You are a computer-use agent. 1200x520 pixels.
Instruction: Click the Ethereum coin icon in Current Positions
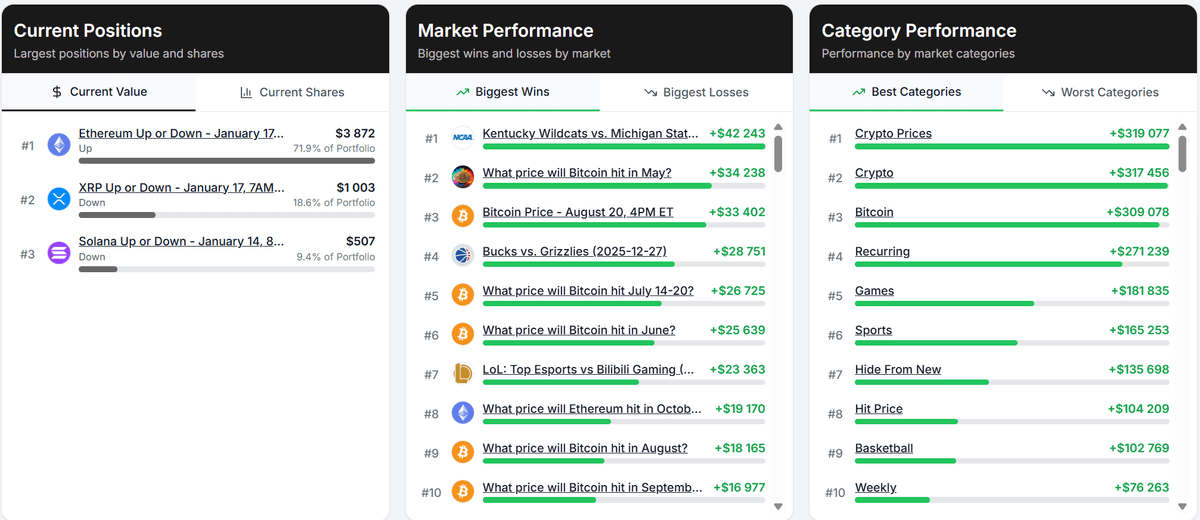[x=59, y=146]
